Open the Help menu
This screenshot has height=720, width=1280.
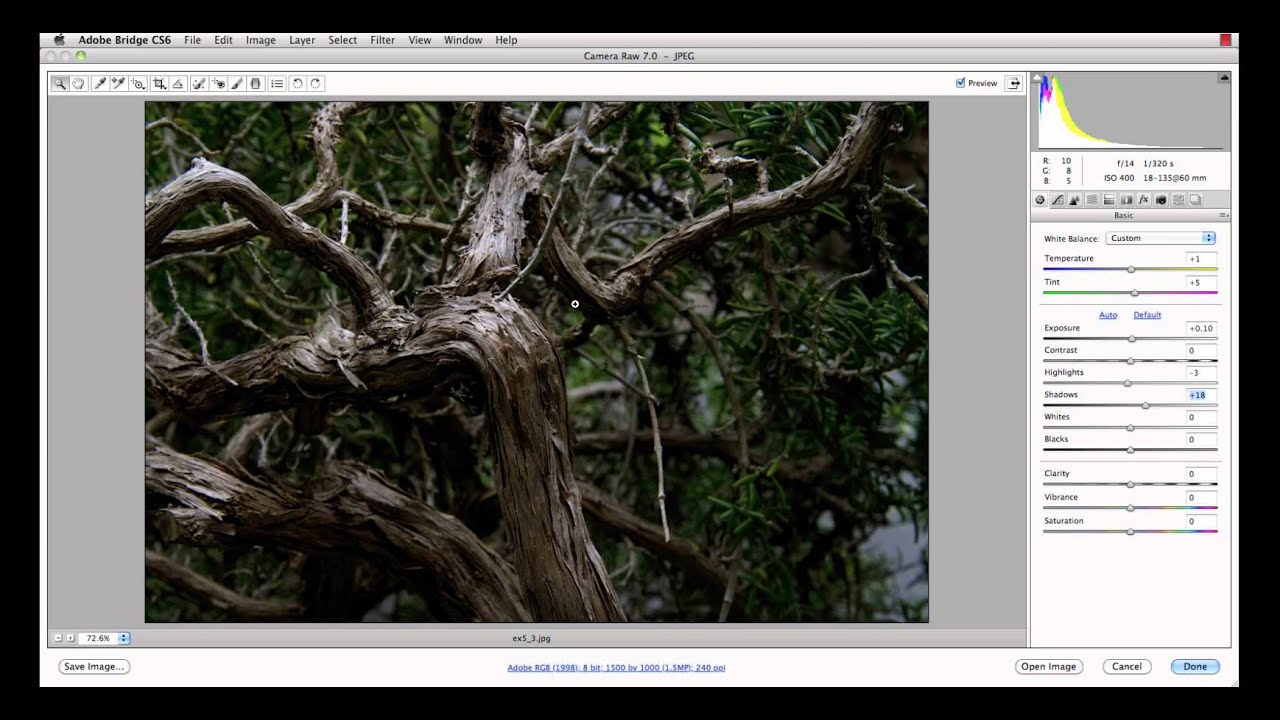click(x=506, y=40)
